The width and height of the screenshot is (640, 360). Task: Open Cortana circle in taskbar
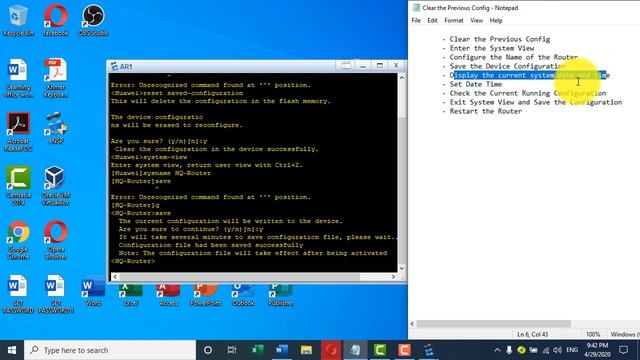point(208,350)
